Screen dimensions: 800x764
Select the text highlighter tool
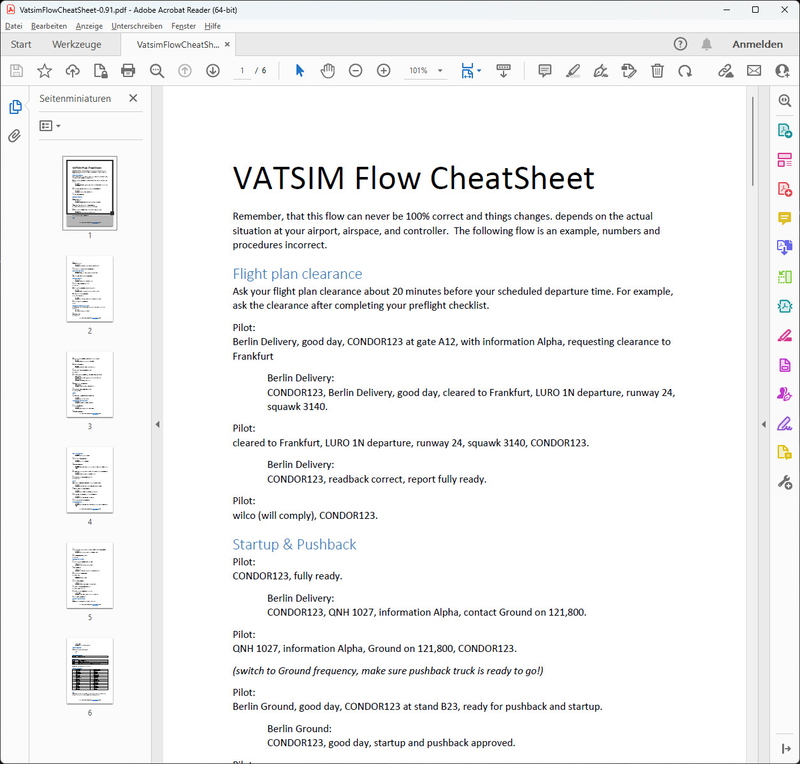[571, 71]
